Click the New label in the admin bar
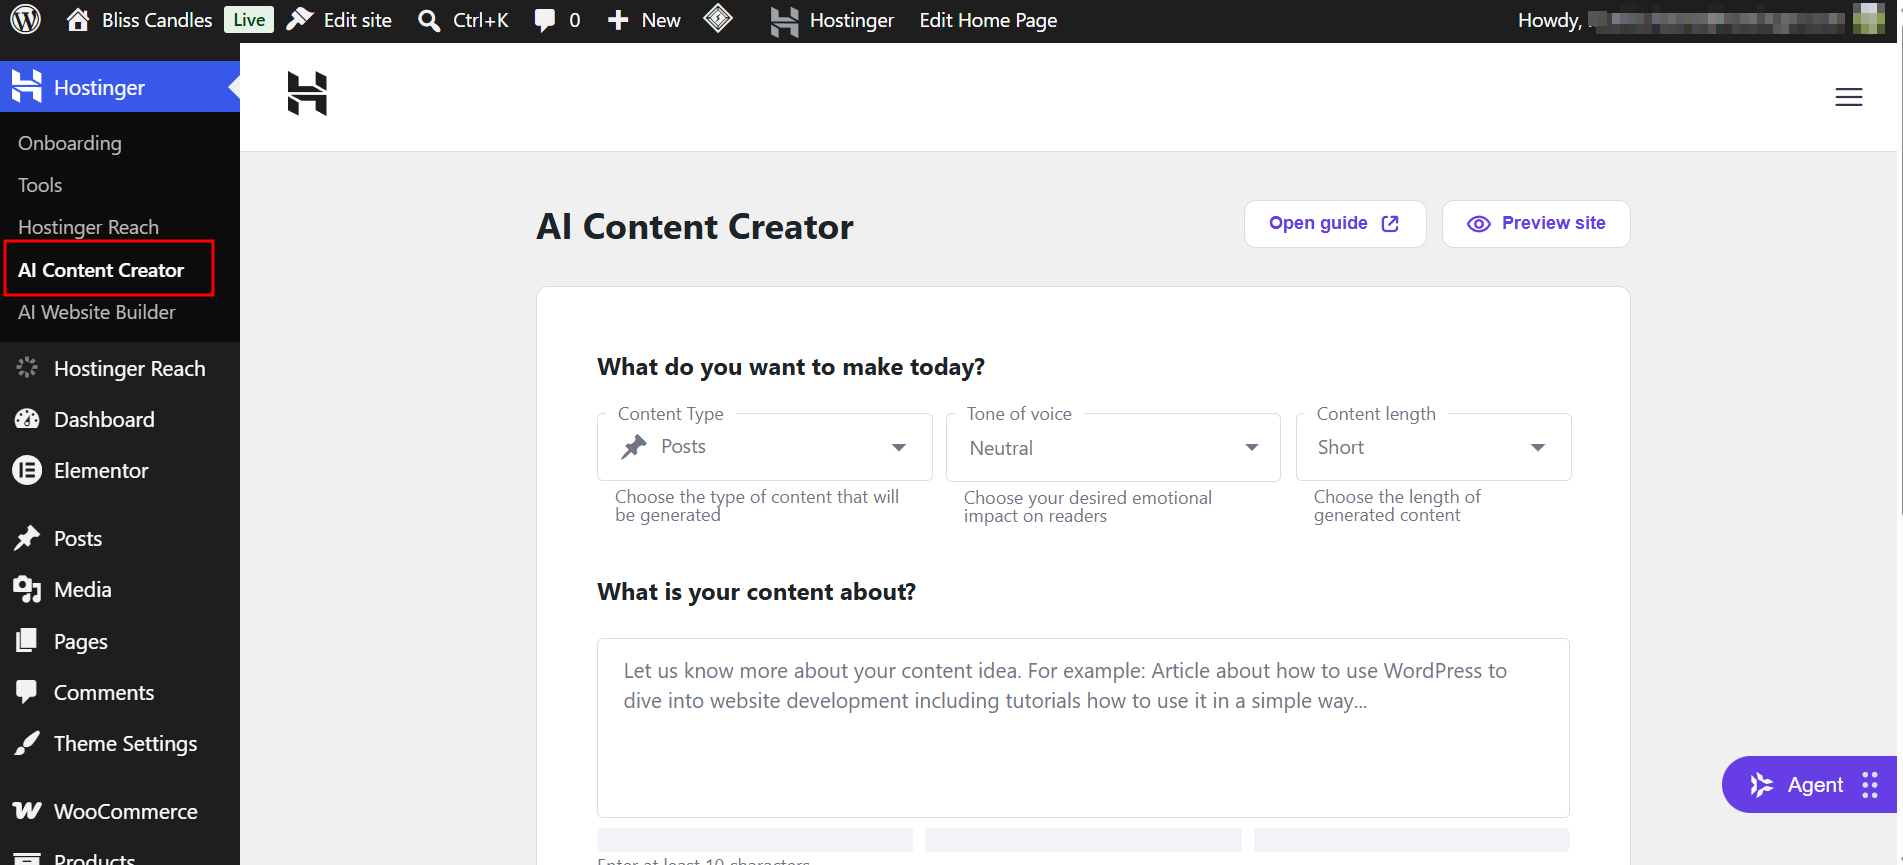 [x=661, y=20]
